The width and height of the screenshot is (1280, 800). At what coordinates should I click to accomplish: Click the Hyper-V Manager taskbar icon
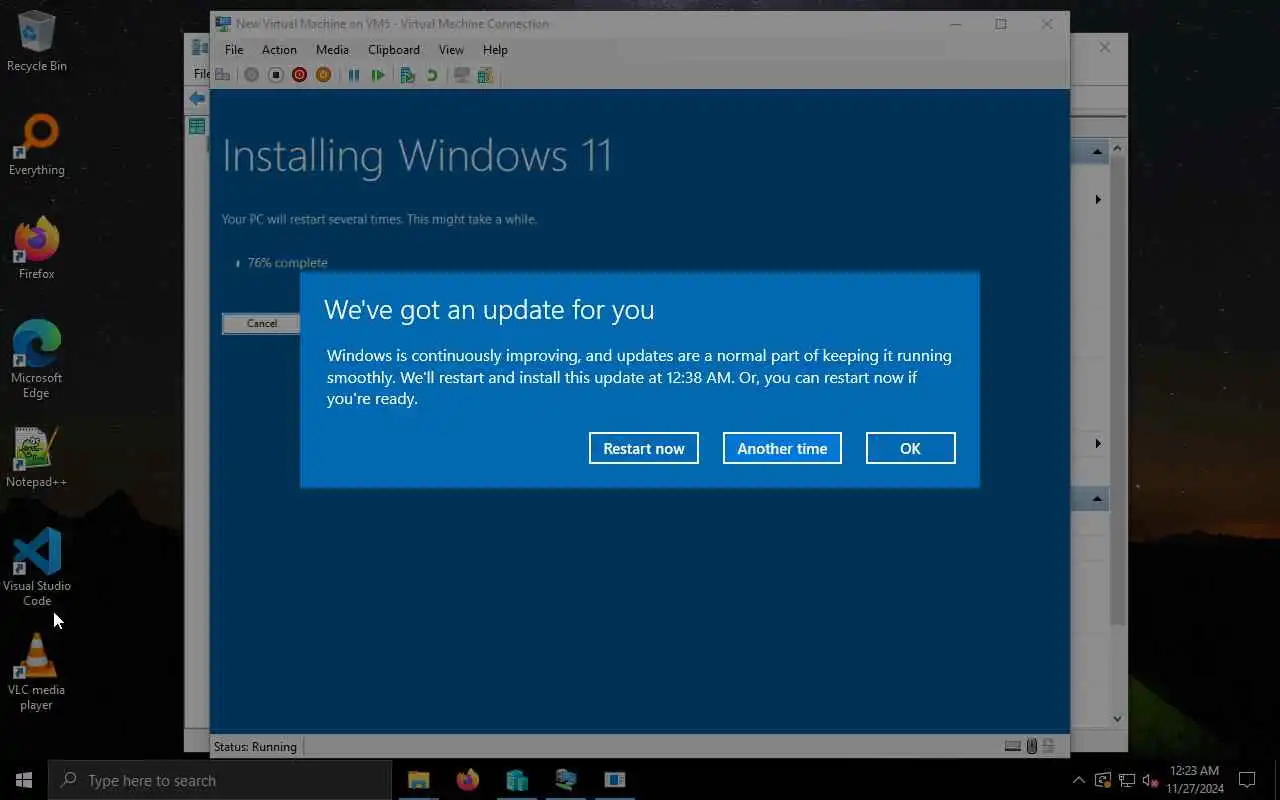click(x=516, y=780)
